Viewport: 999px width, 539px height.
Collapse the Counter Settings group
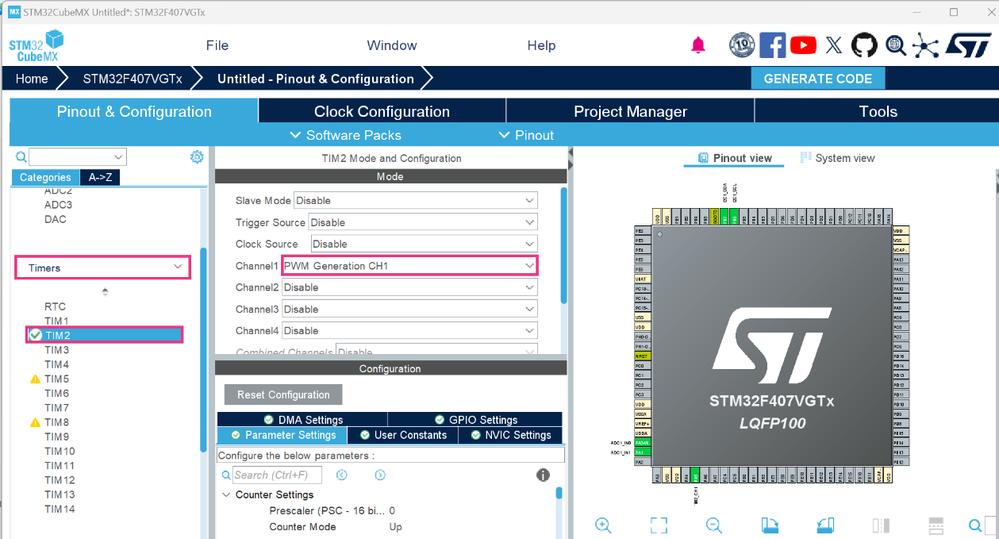226,494
